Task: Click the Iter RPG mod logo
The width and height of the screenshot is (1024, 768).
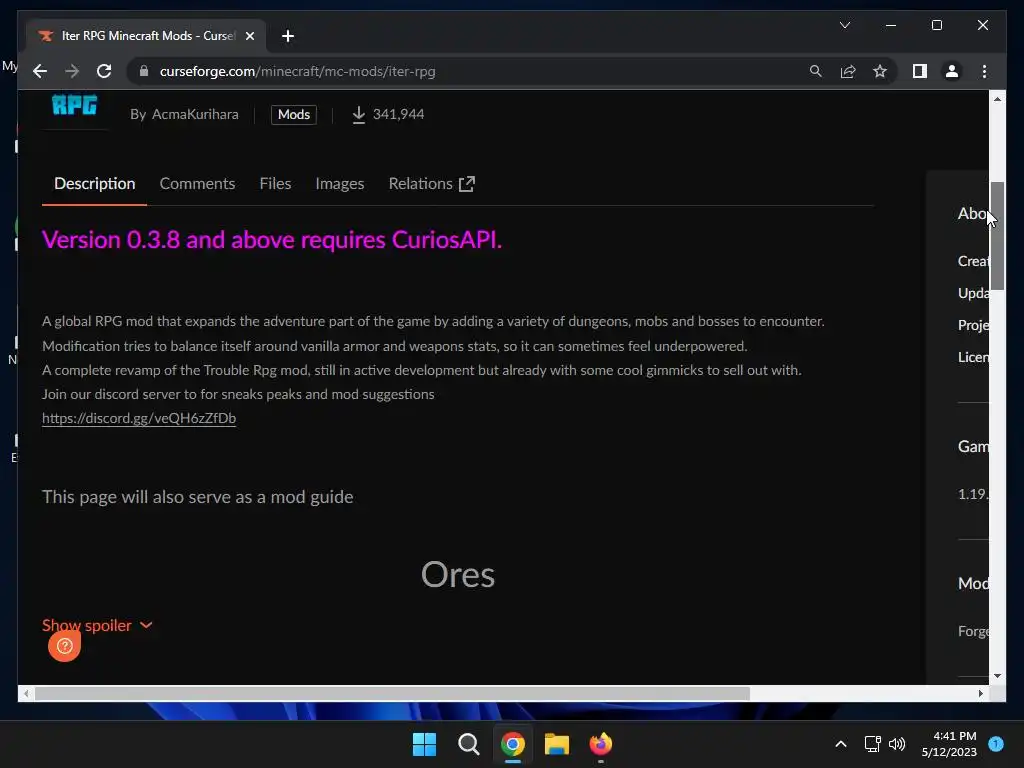Action: [x=74, y=105]
